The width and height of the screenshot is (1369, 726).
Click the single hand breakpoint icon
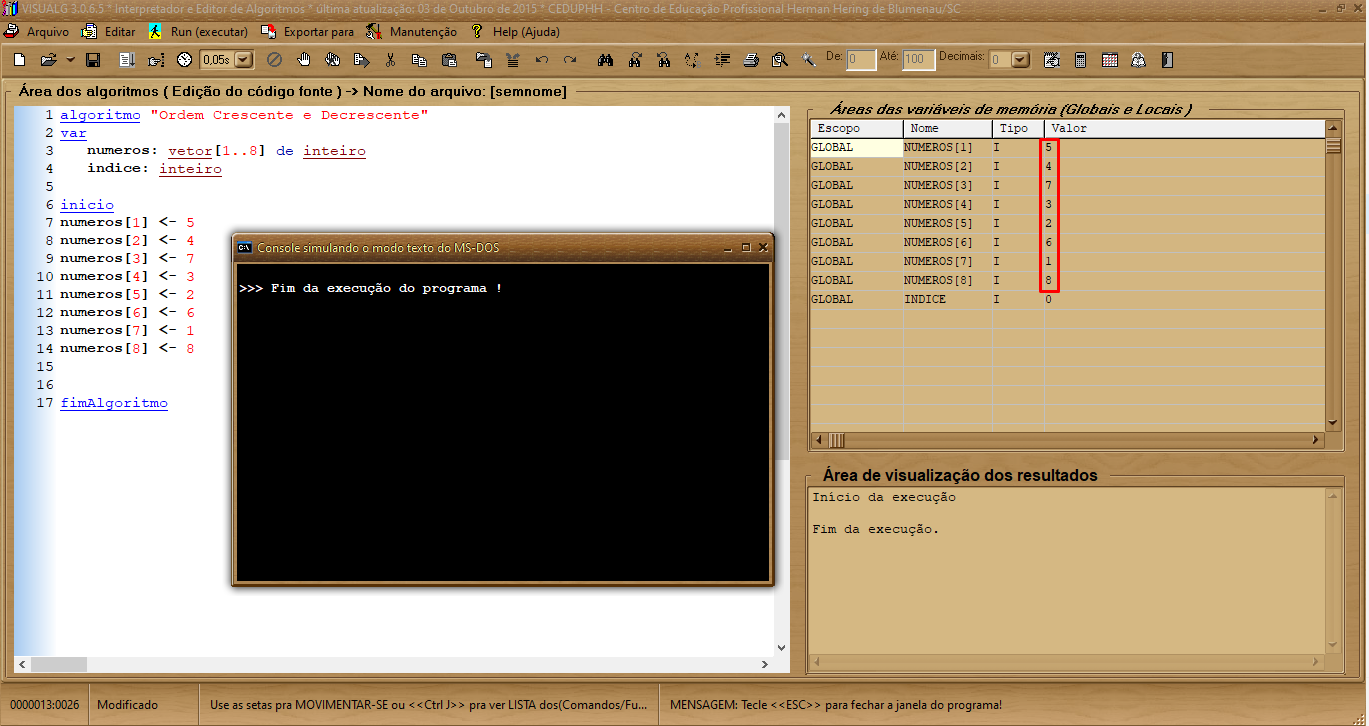pyautogui.click(x=304, y=60)
